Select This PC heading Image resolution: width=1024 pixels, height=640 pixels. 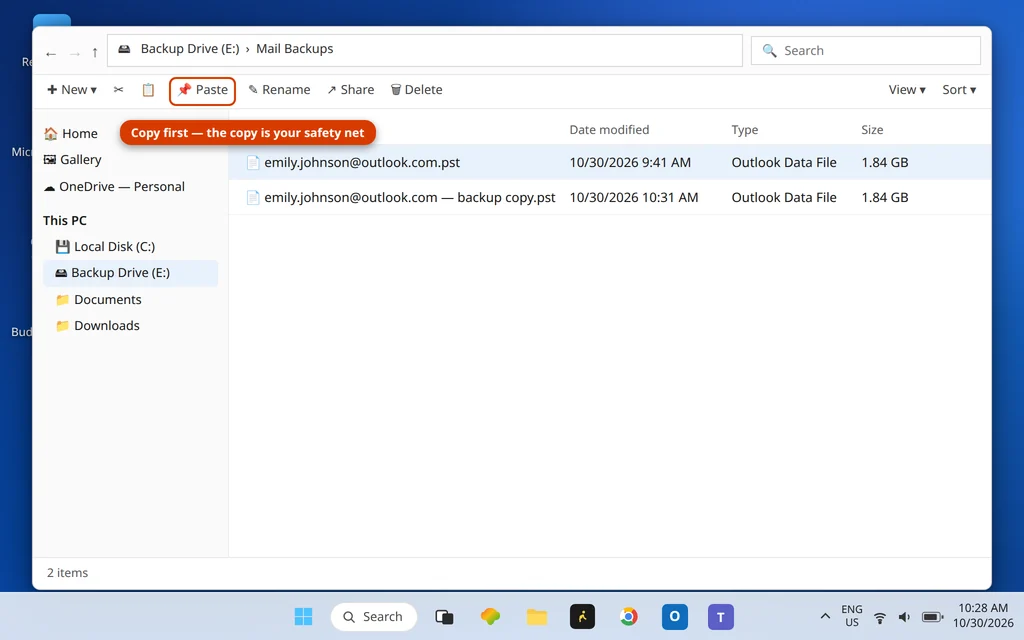[65, 220]
